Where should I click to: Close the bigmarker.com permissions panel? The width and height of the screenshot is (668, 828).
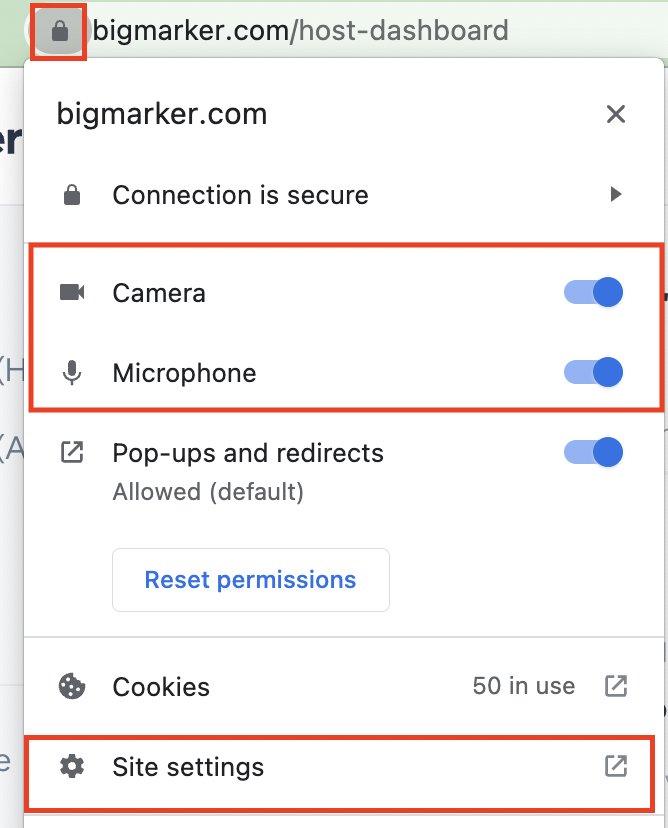tap(616, 114)
